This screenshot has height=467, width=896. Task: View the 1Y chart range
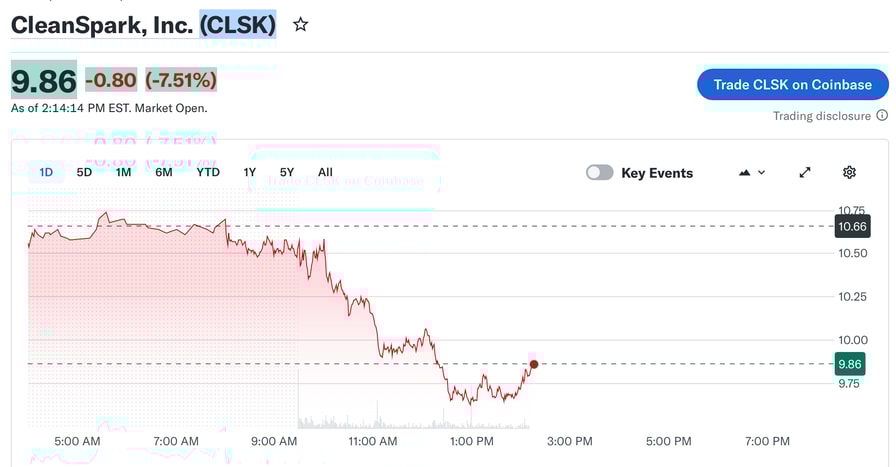pos(250,172)
